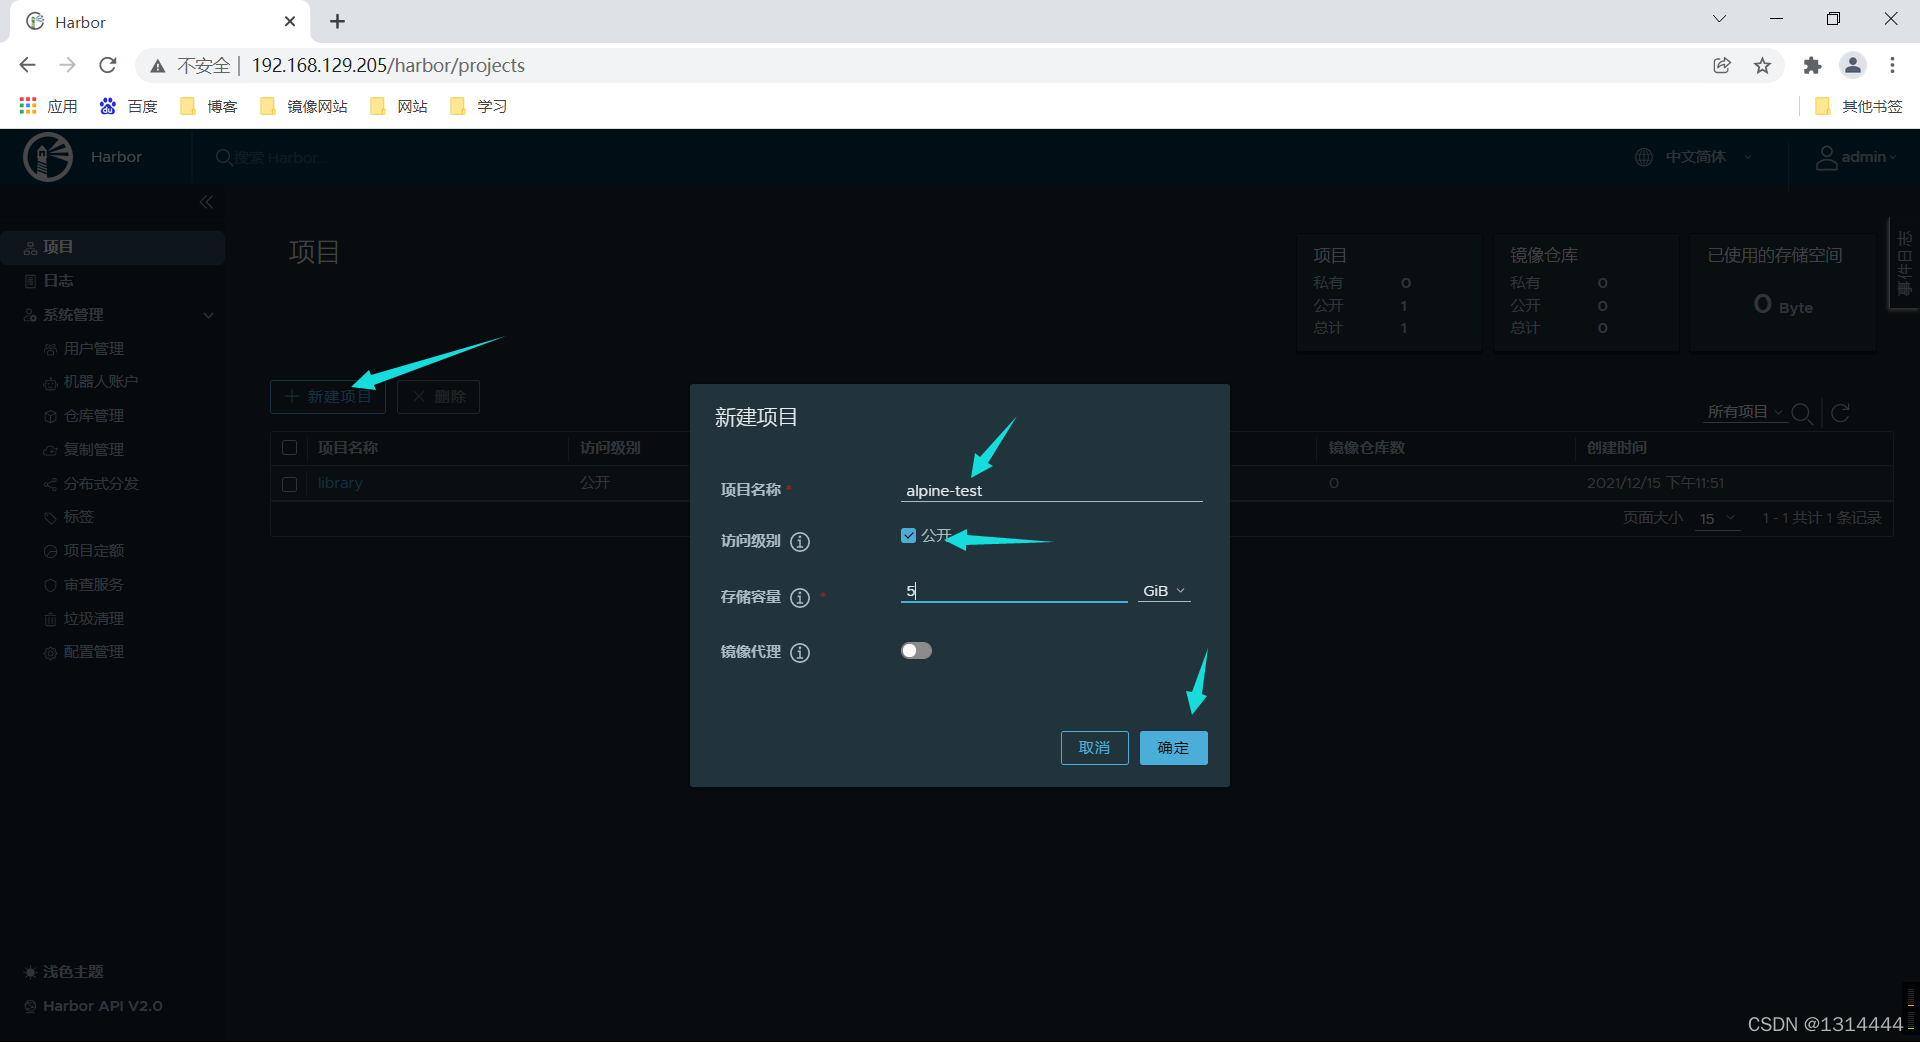The image size is (1920, 1042).
Task: Open the 中文简体 language dropdown
Action: click(1708, 157)
